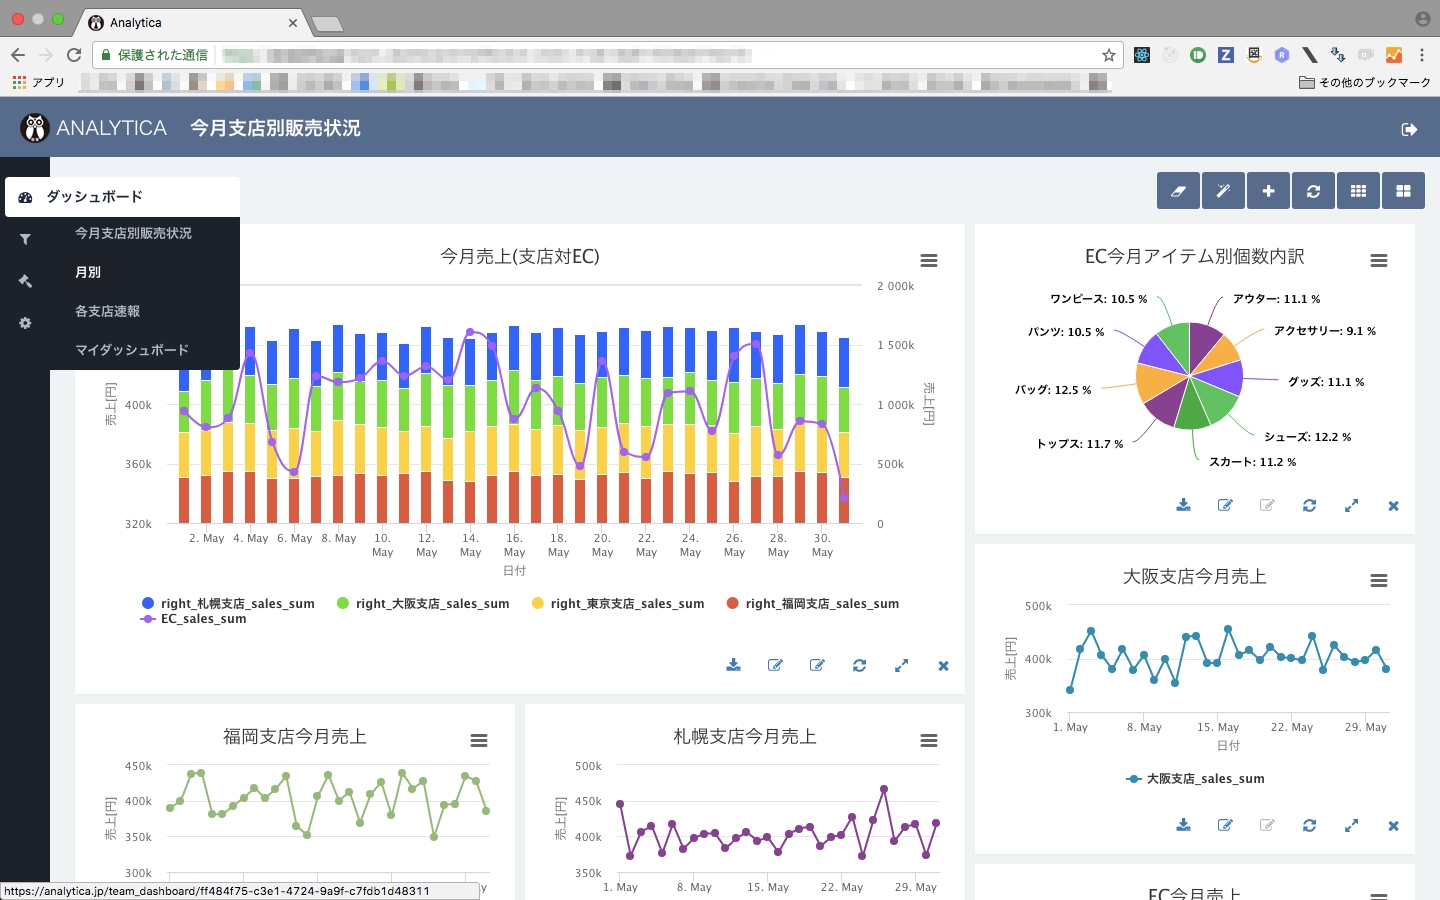Expand the 札幌支店今月売上 chart options menu
Screen dimensions: 1440x900
click(929, 740)
